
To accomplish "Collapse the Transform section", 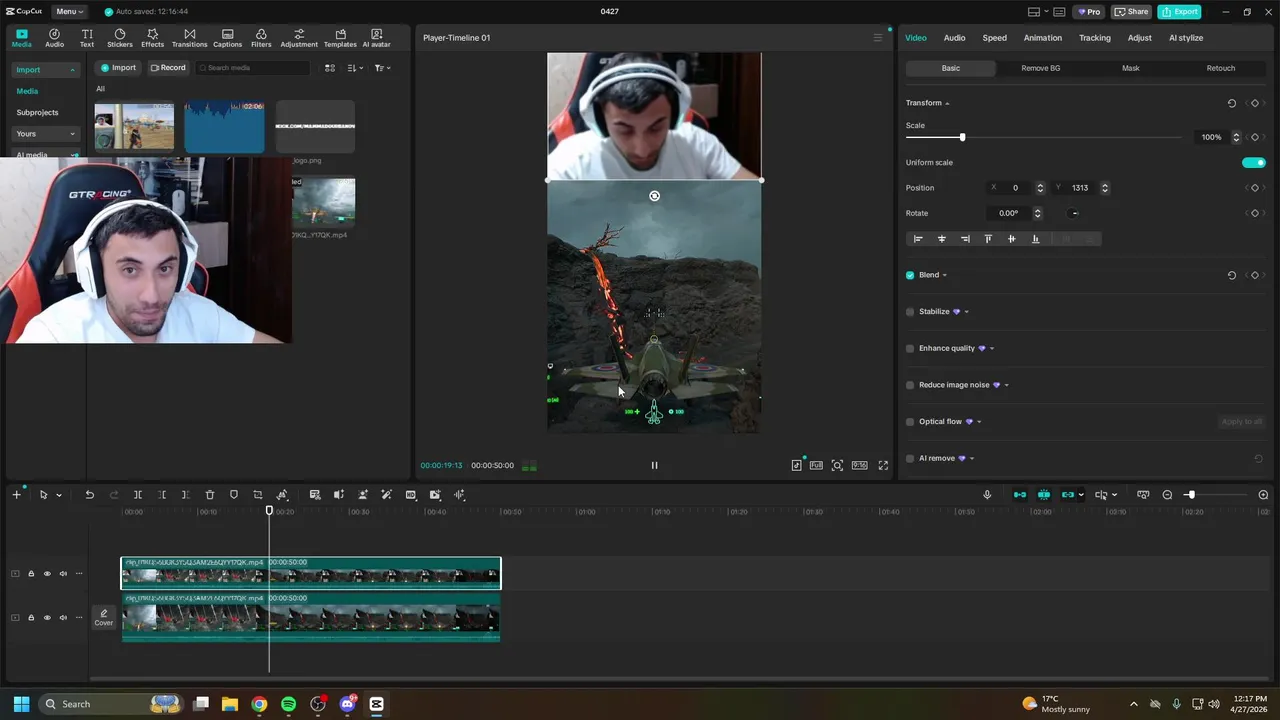I will tap(947, 103).
